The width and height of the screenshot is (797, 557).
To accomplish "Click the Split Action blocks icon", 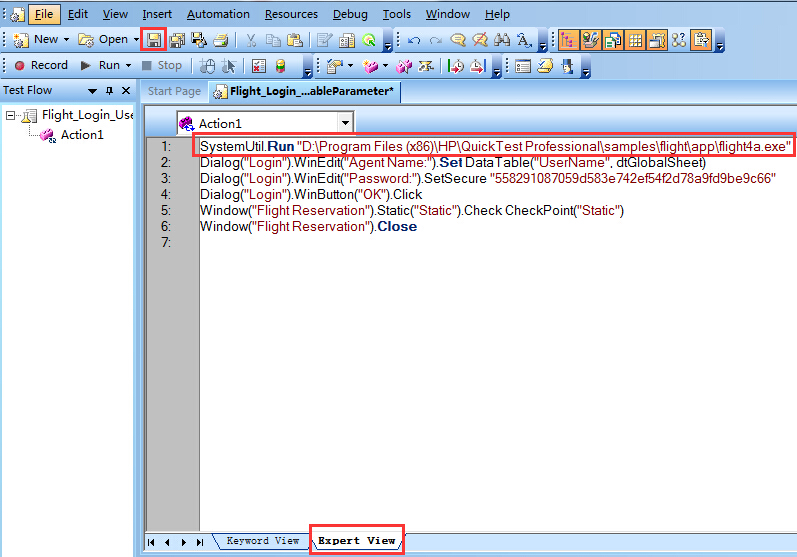I will [405, 66].
